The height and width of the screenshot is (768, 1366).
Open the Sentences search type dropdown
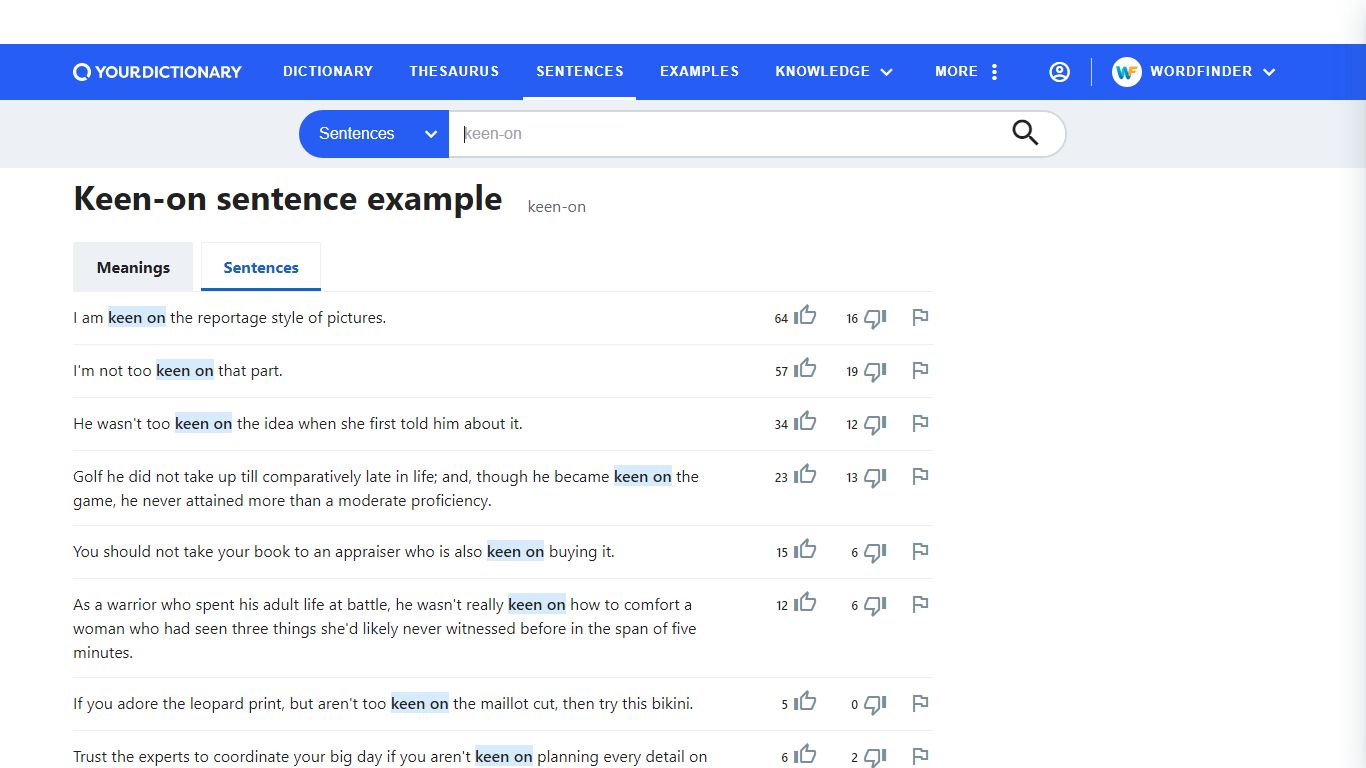click(374, 134)
